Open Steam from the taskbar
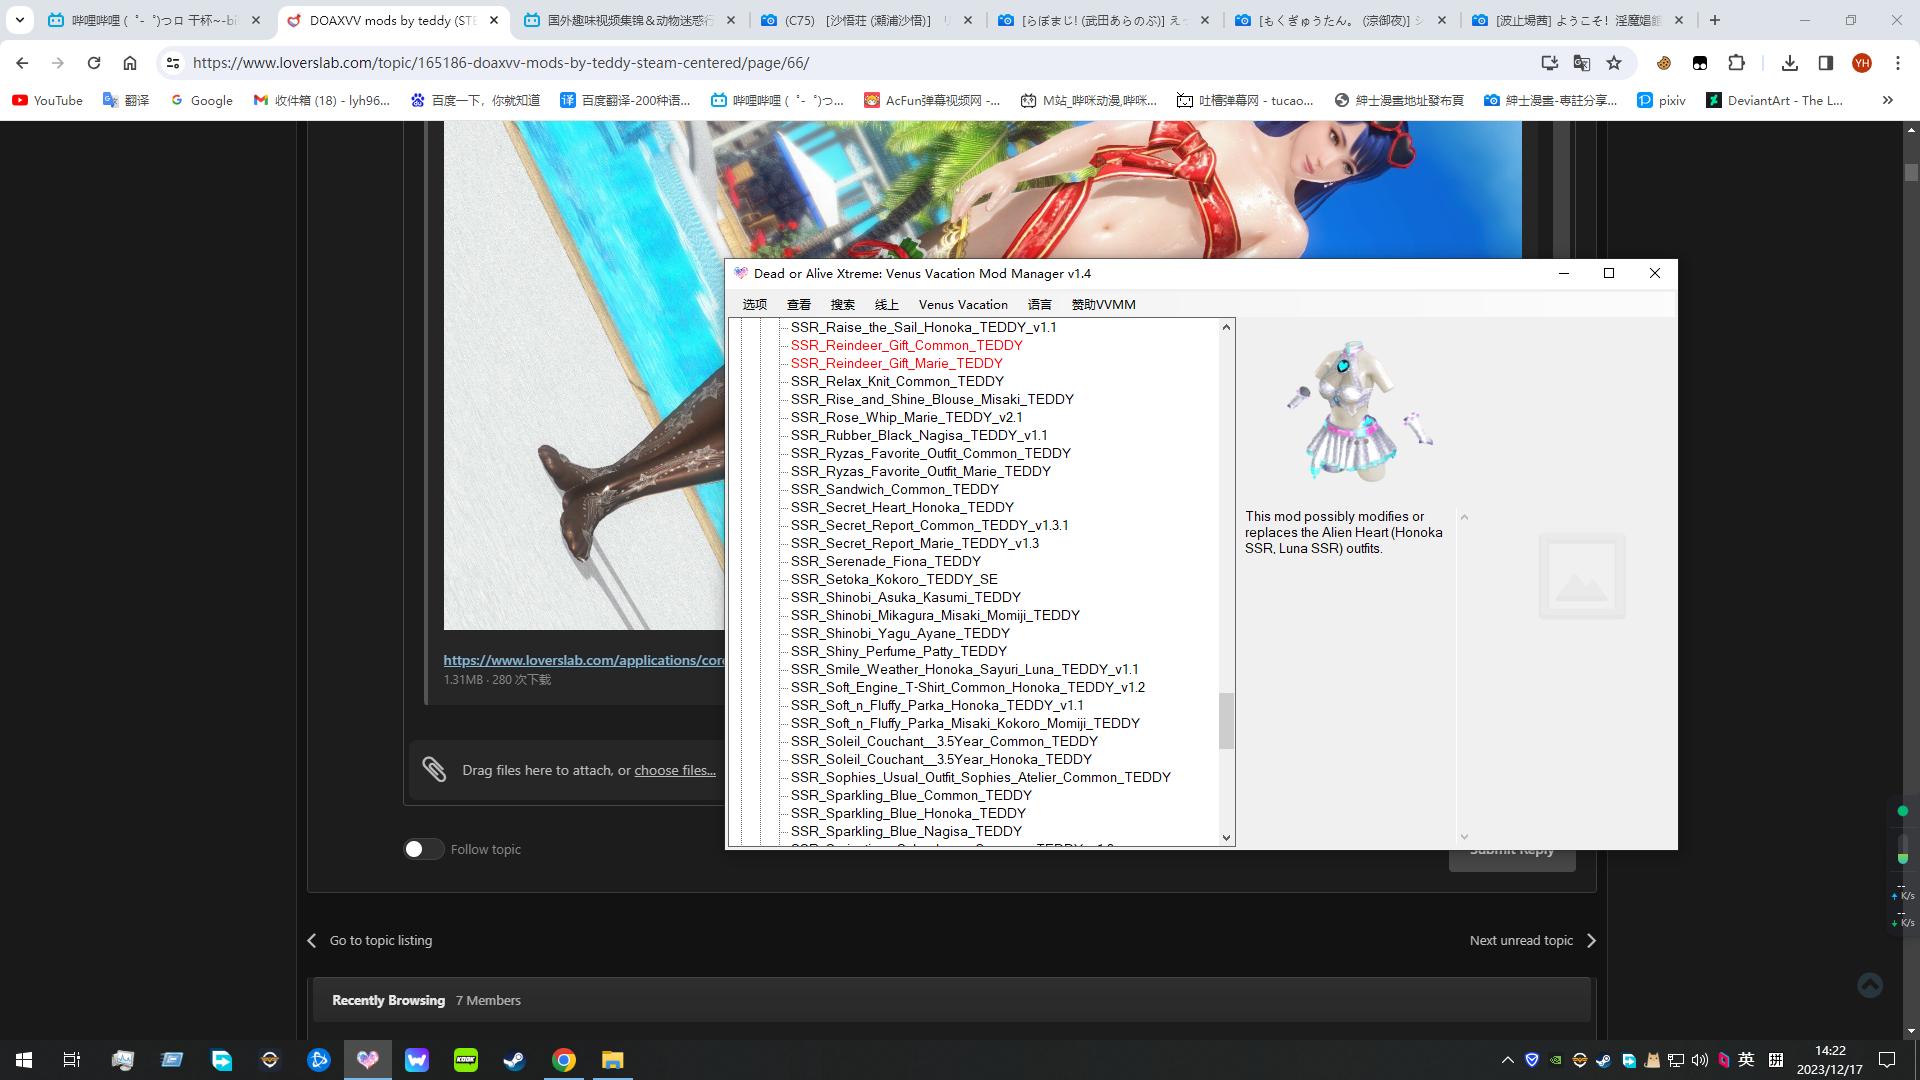 [514, 1060]
